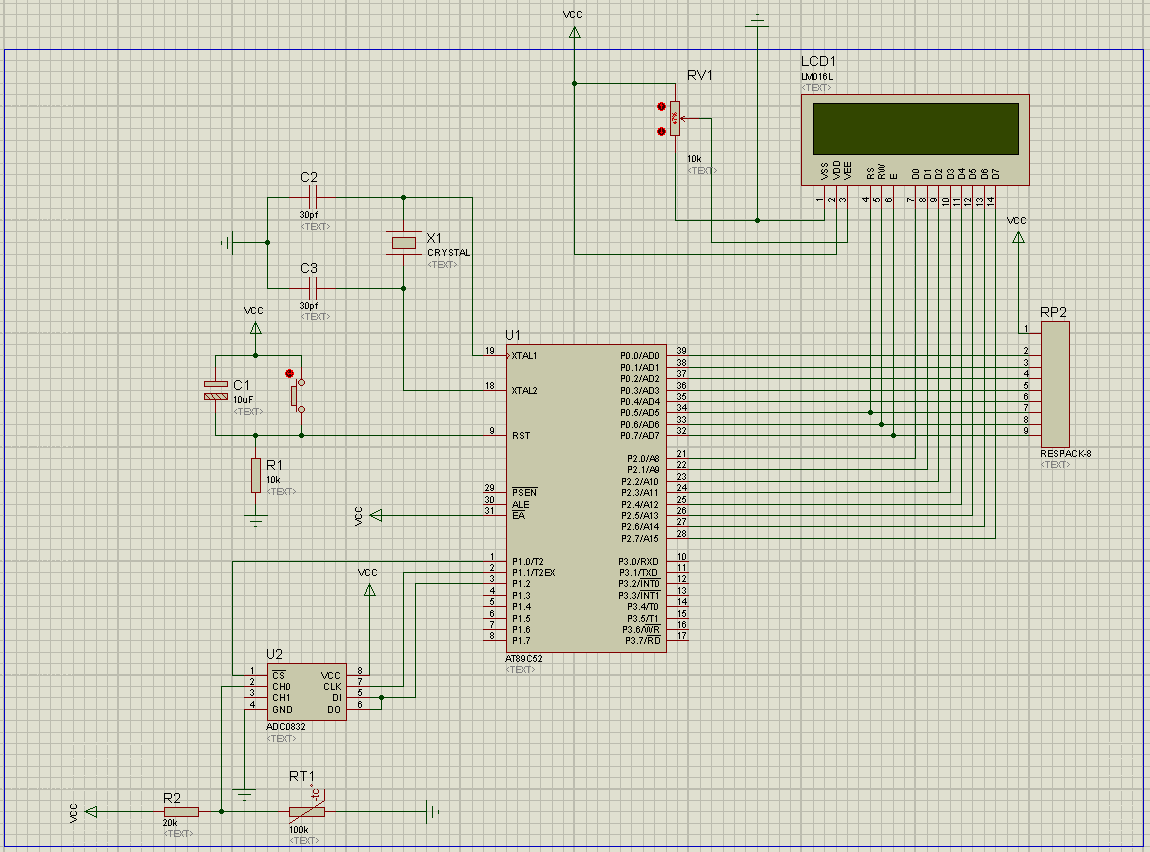Select the ADC0832 chip U2
Viewport: 1150px width, 852px height.
(x=305, y=691)
